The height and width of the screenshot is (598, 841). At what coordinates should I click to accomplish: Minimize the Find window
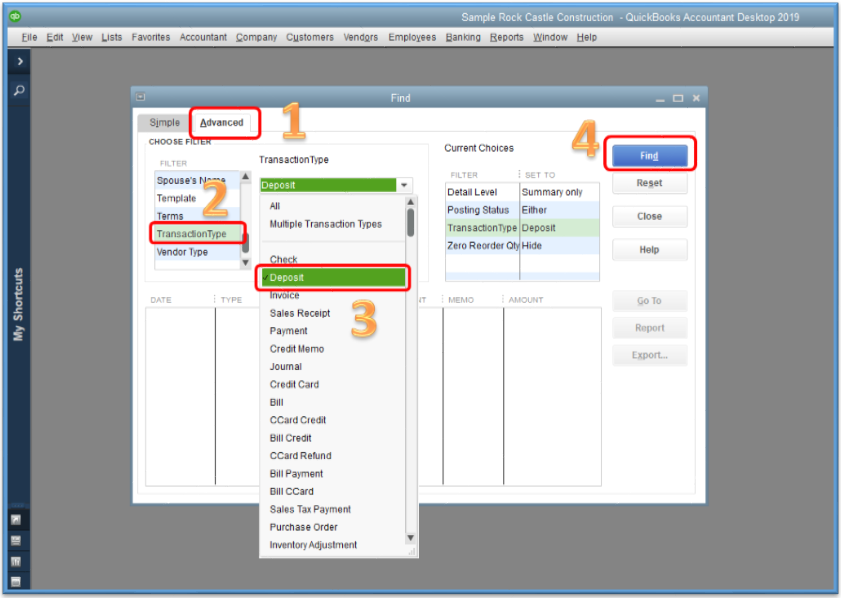click(x=660, y=99)
